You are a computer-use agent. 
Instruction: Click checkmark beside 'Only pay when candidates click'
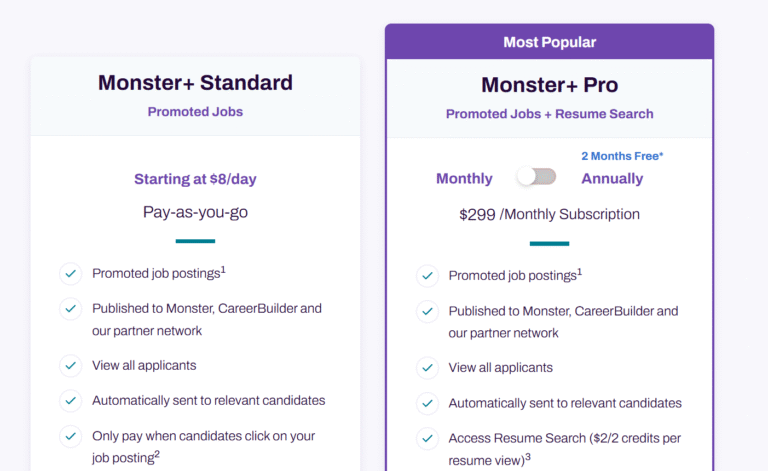(70, 436)
